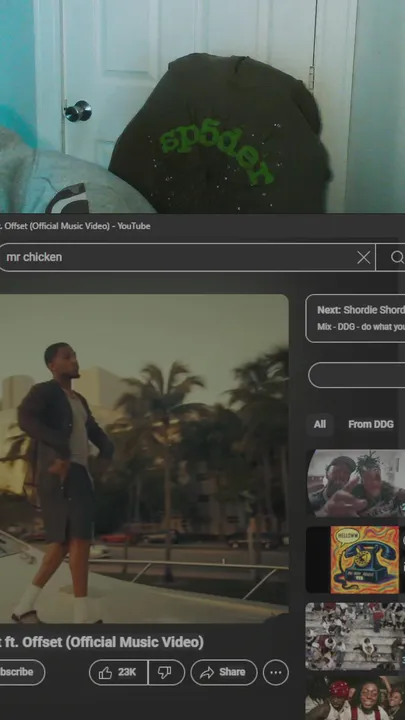Open the blue telephone artwork video

point(356,559)
